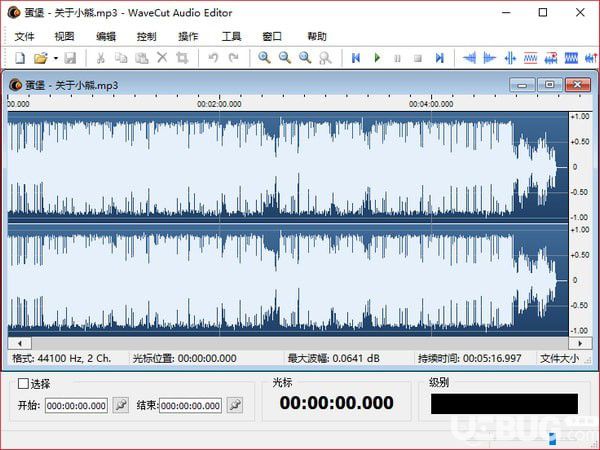Minimize the inner 关于小熊.mp3 document window
600x450 pixels.
coord(522,85)
